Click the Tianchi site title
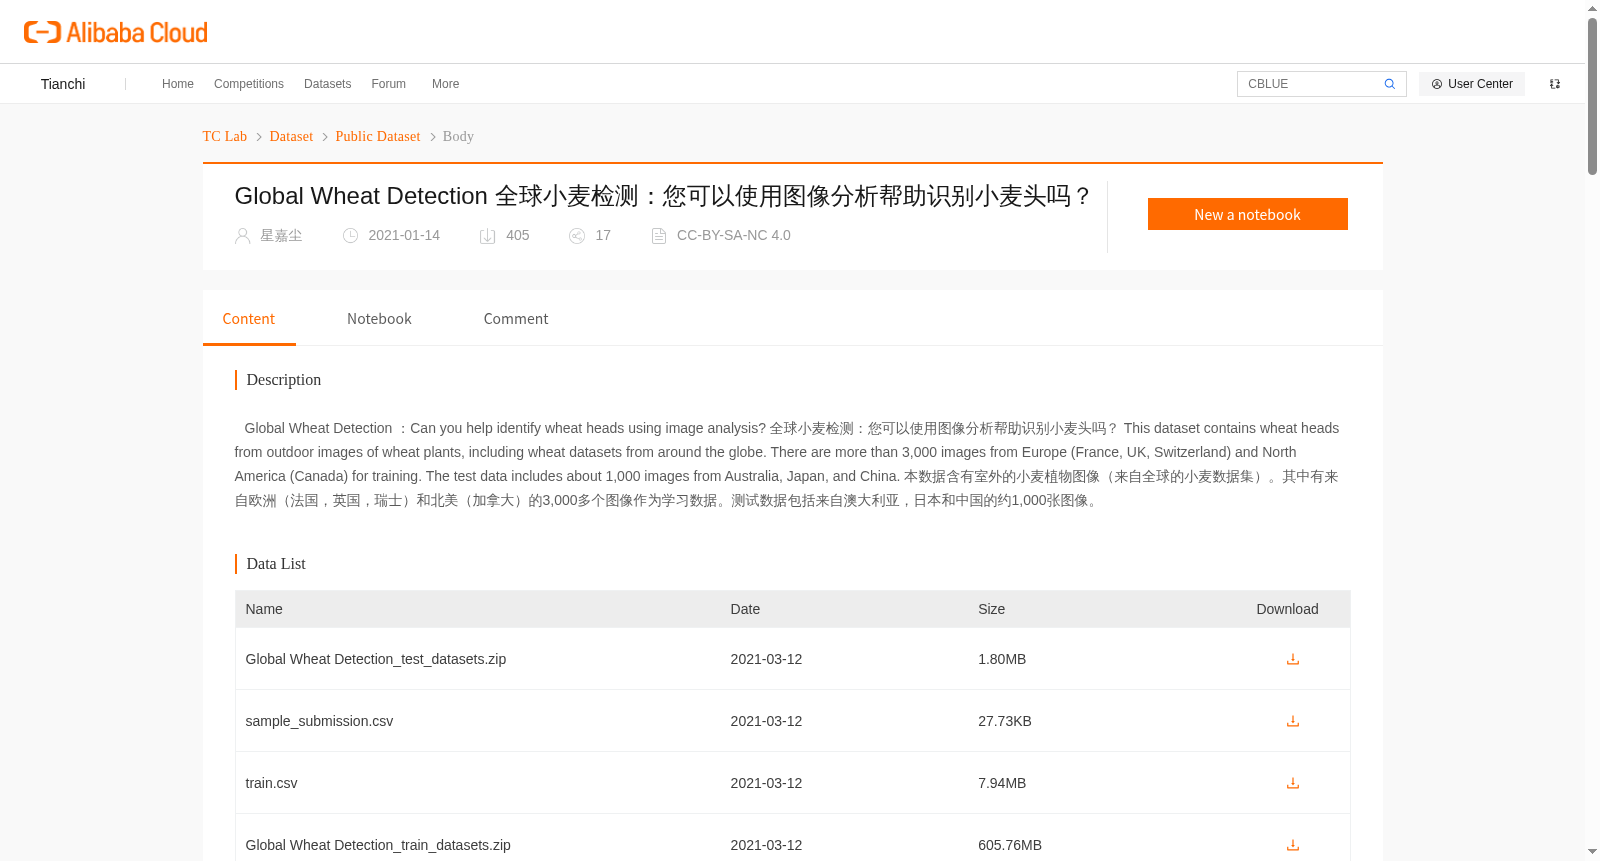 coord(63,84)
